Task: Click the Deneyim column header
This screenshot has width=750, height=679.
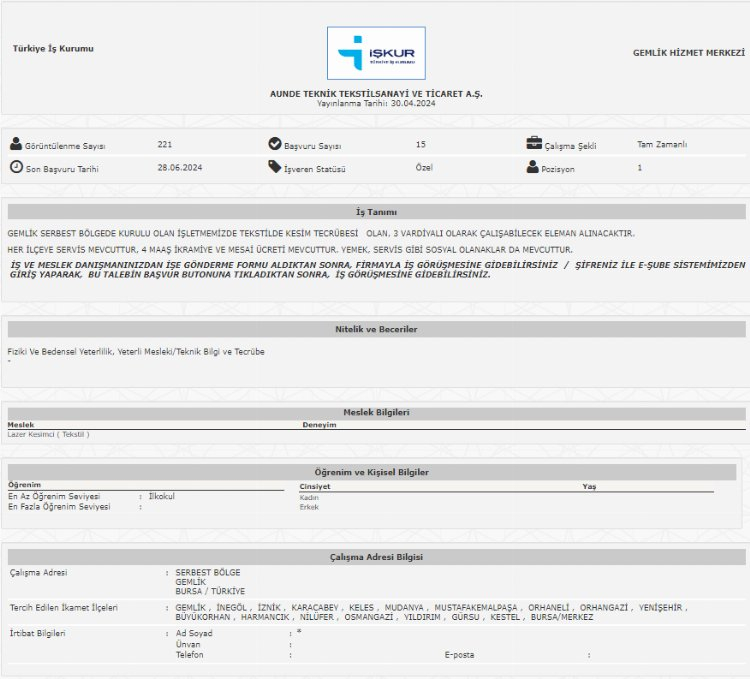Action: point(320,424)
